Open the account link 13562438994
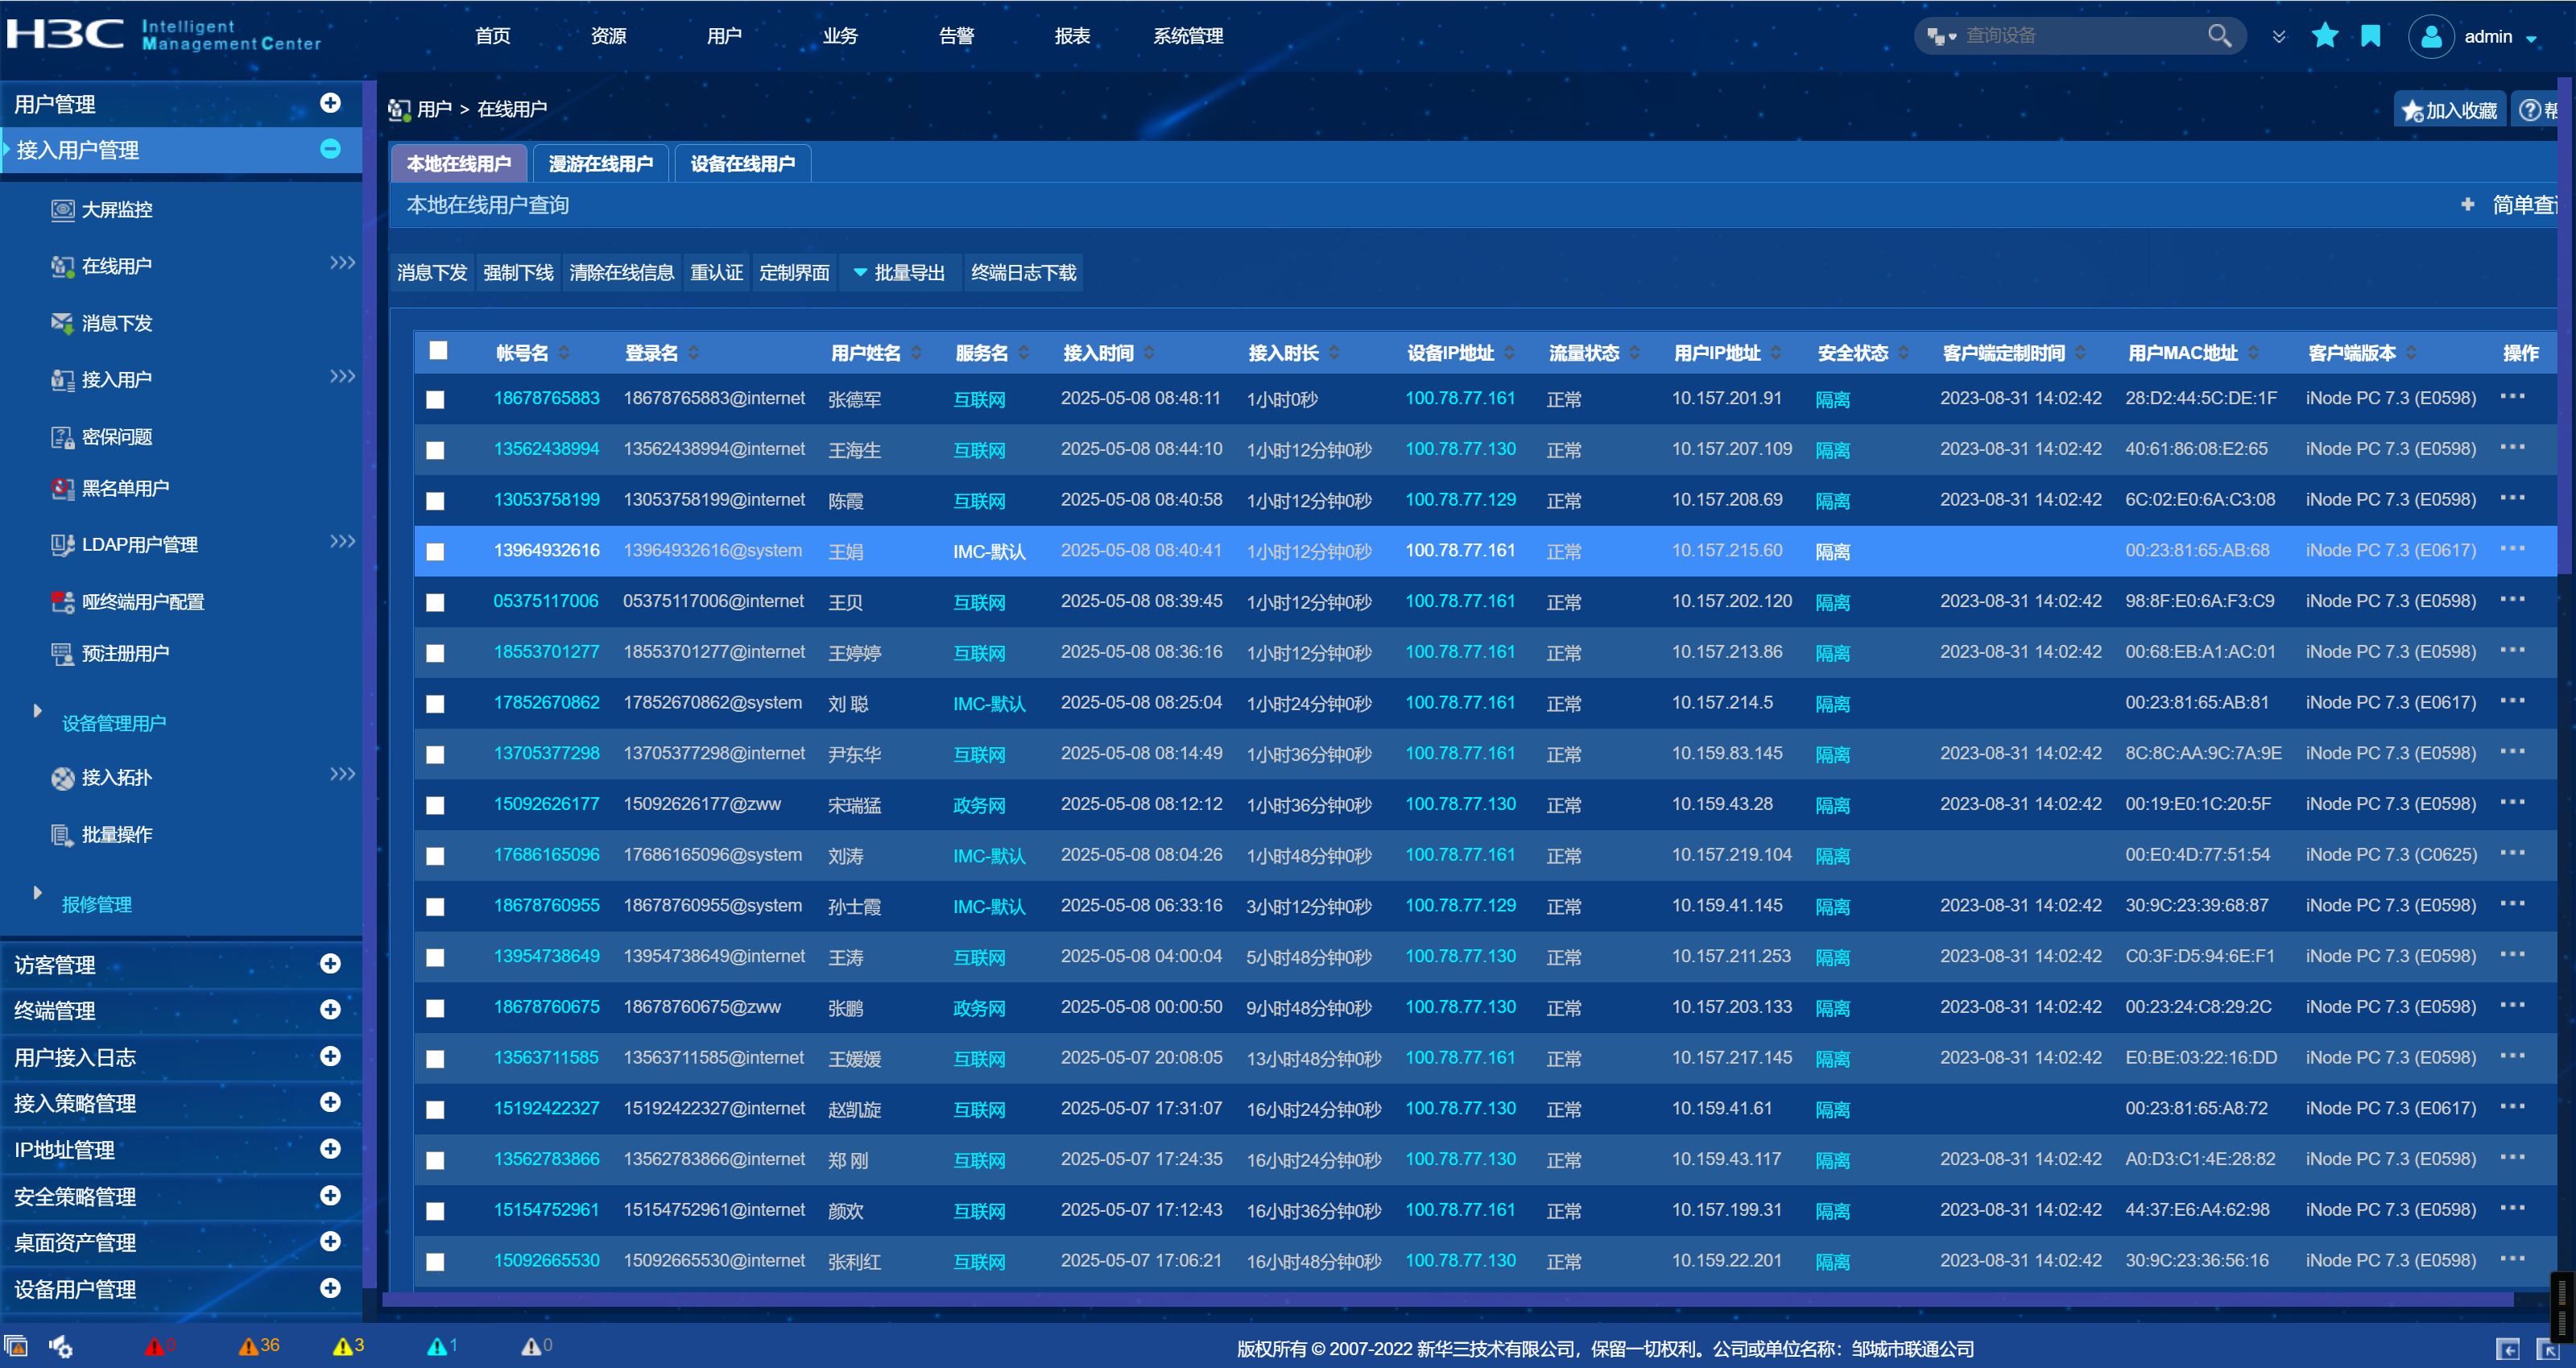This screenshot has height=1368, width=2576. click(546, 449)
